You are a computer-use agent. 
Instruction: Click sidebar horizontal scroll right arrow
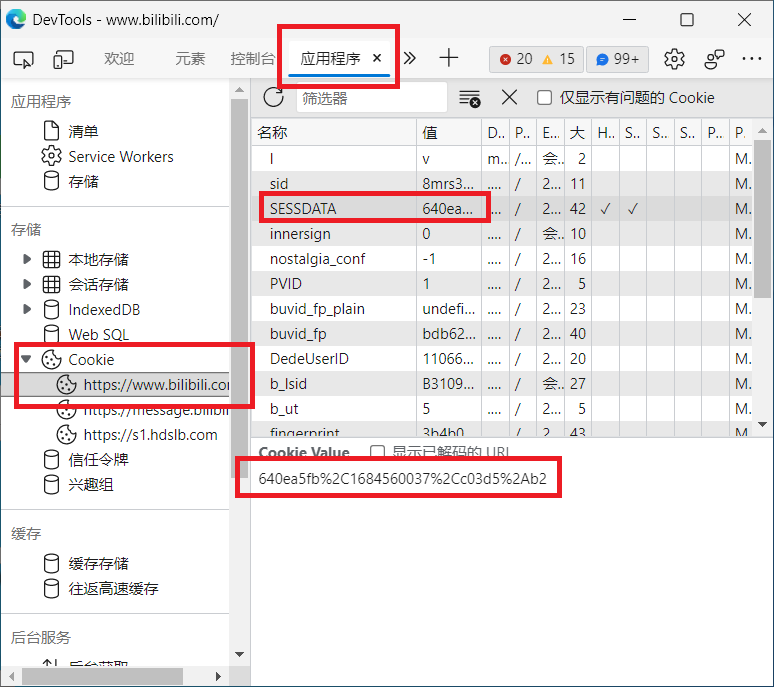pyautogui.click(x=218, y=676)
